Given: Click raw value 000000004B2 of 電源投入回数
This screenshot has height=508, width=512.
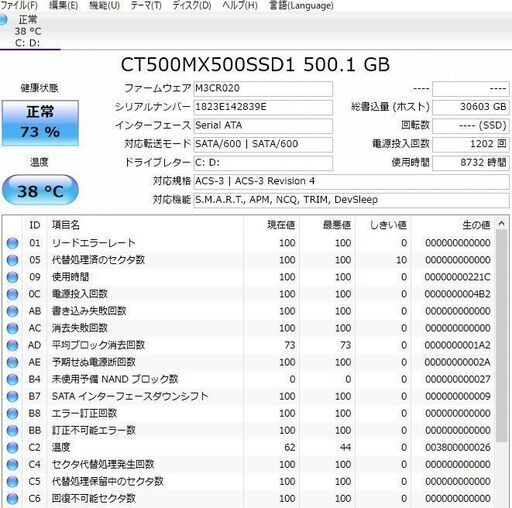Looking at the screenshot, I should coord(457,294).
